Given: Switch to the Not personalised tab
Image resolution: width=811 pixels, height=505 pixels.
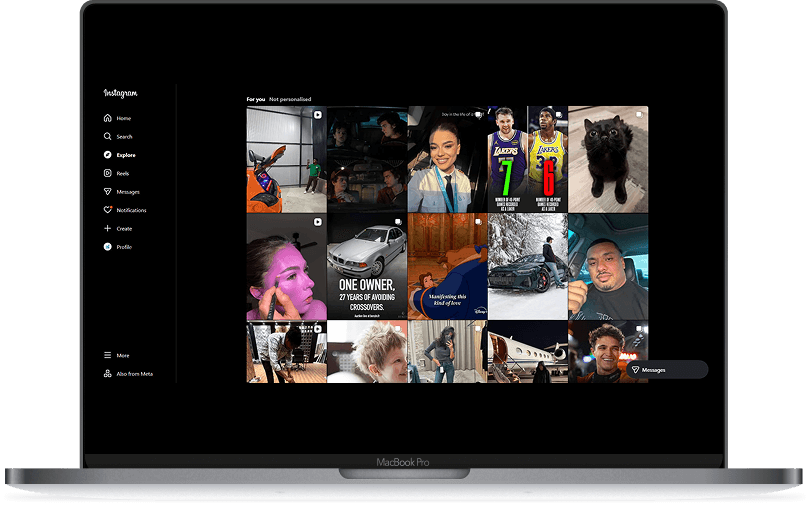Looking at the screenshot, I should click(x=290, y=99).
